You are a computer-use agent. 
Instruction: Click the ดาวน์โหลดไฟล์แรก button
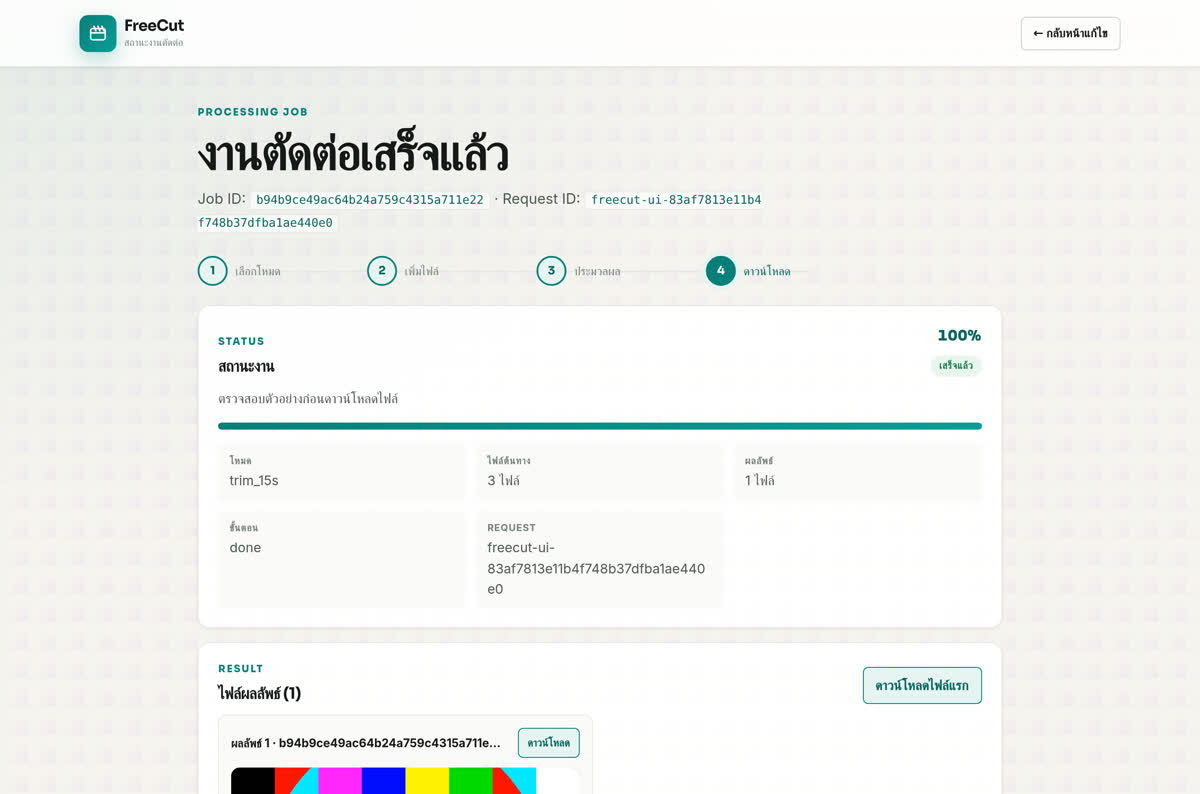pos(922,686)
